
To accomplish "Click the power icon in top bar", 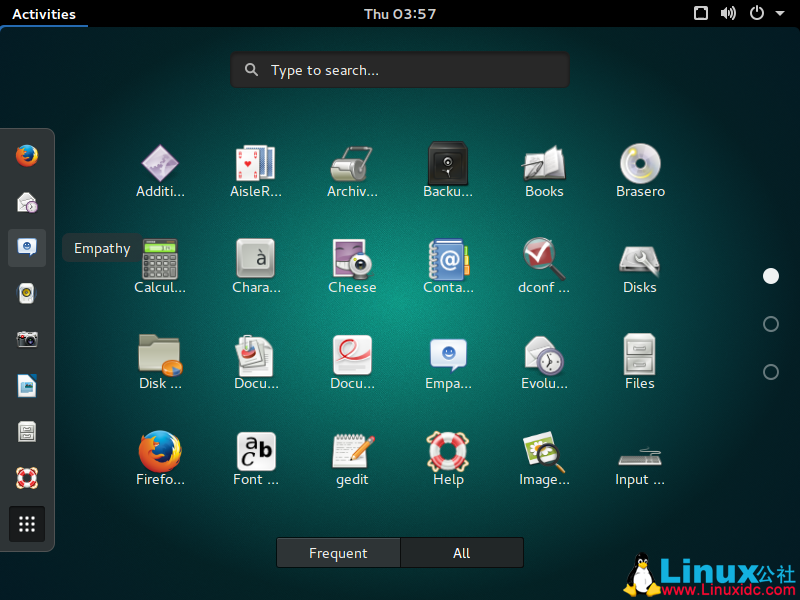I will [x=757, y=13].
